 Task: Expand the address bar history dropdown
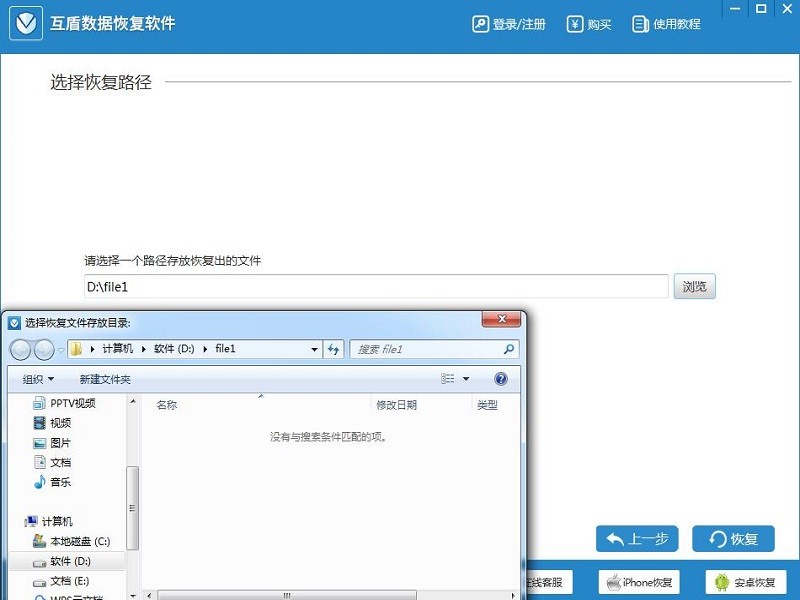[314, 349]
